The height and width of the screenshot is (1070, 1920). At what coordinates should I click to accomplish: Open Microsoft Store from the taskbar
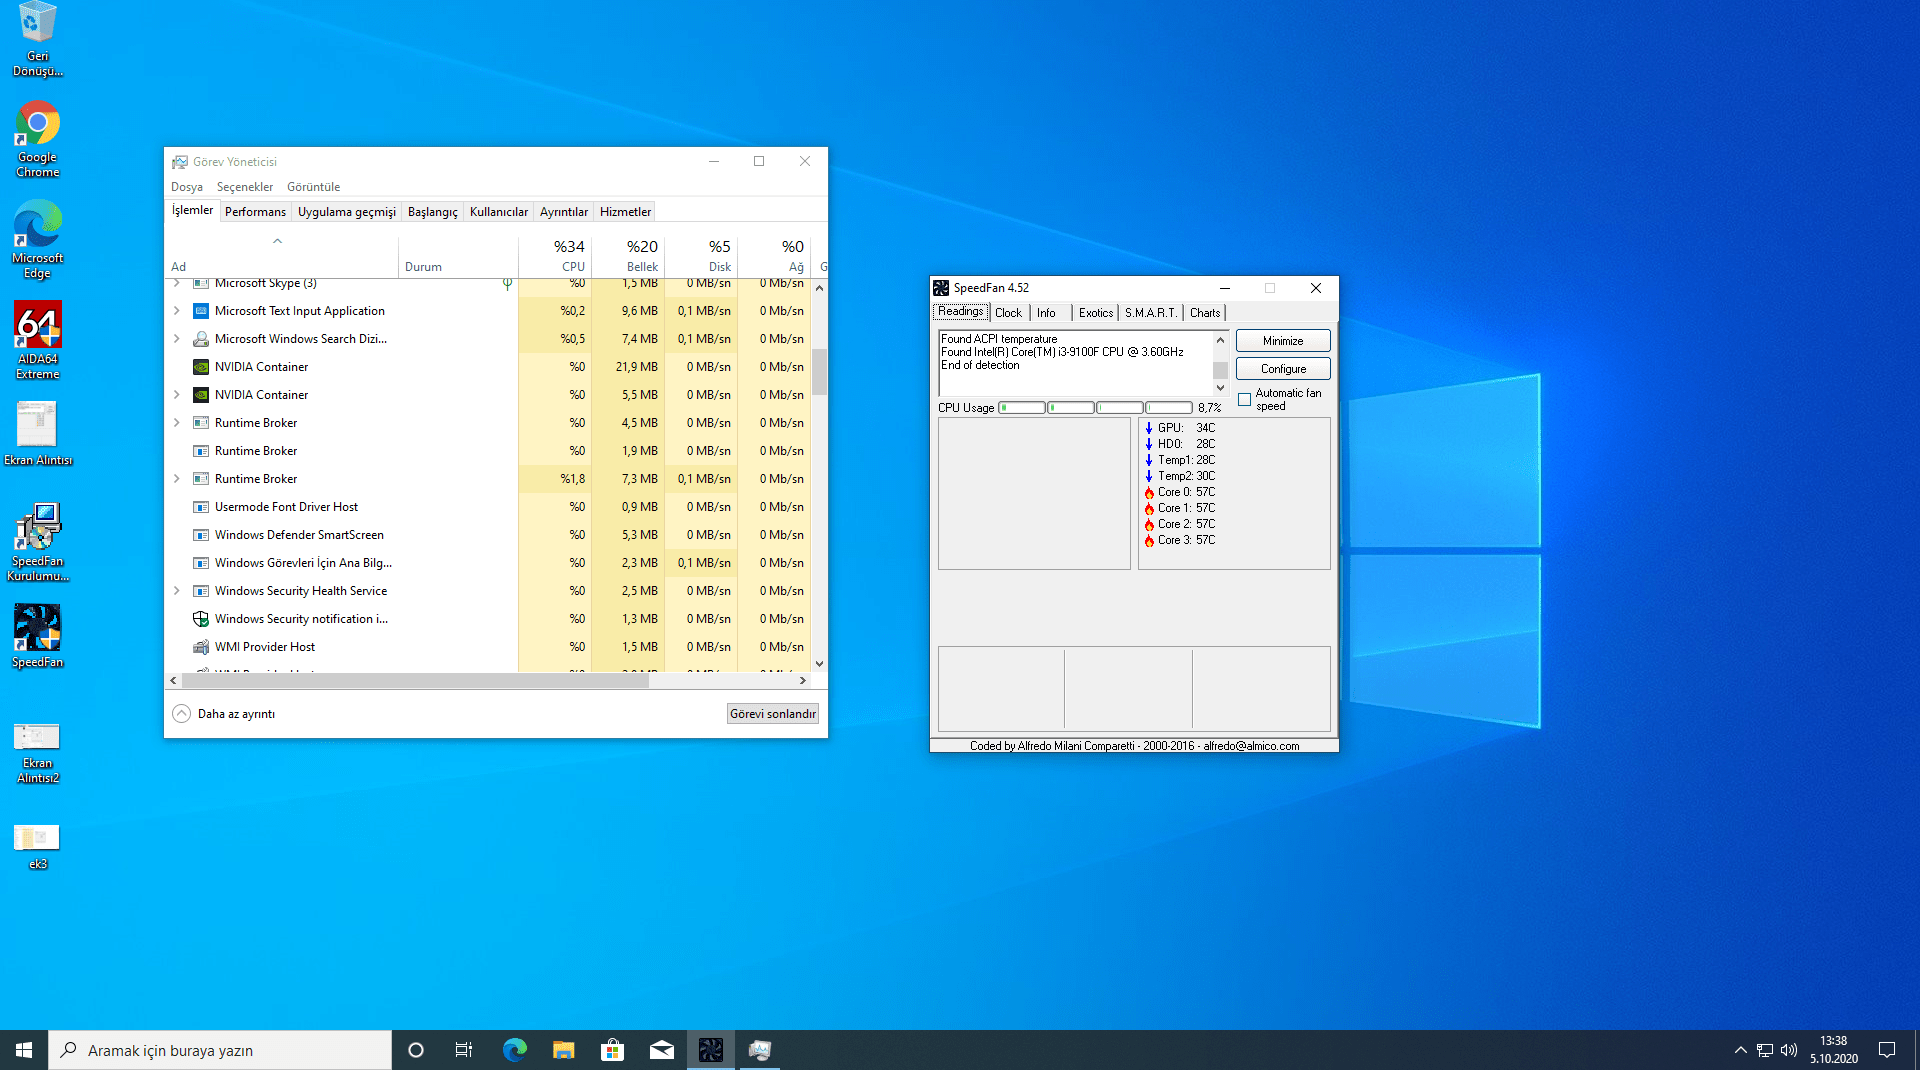(612, 1050)
